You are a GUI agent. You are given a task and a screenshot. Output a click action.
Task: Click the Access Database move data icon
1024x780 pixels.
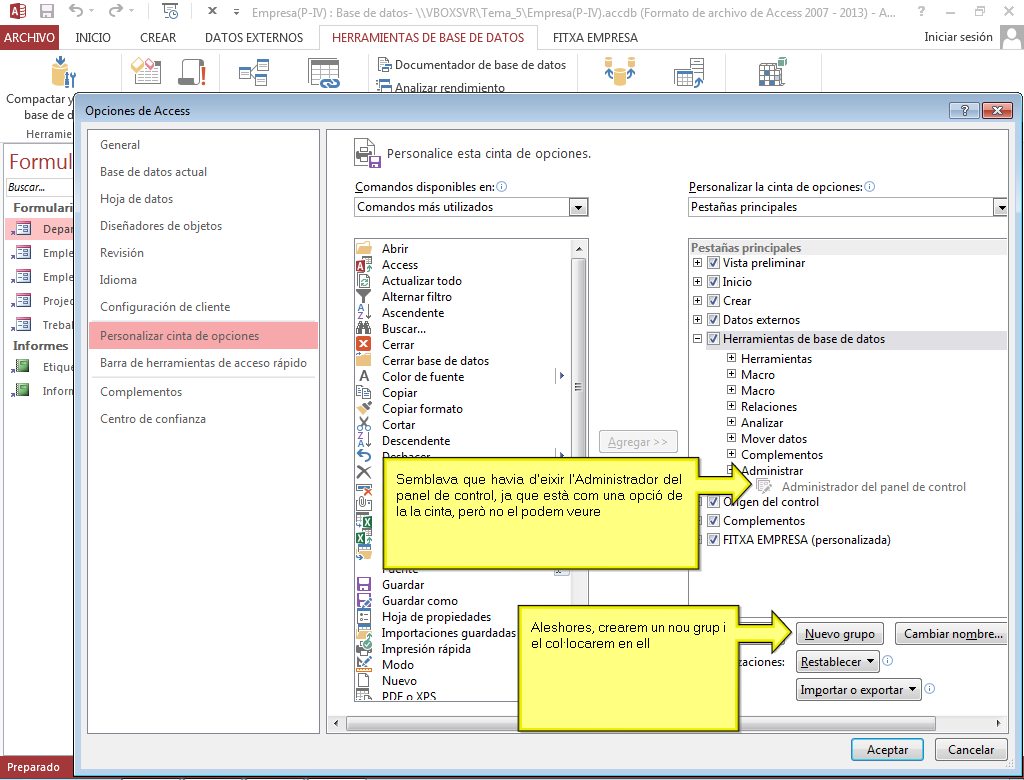coord(619,71)
